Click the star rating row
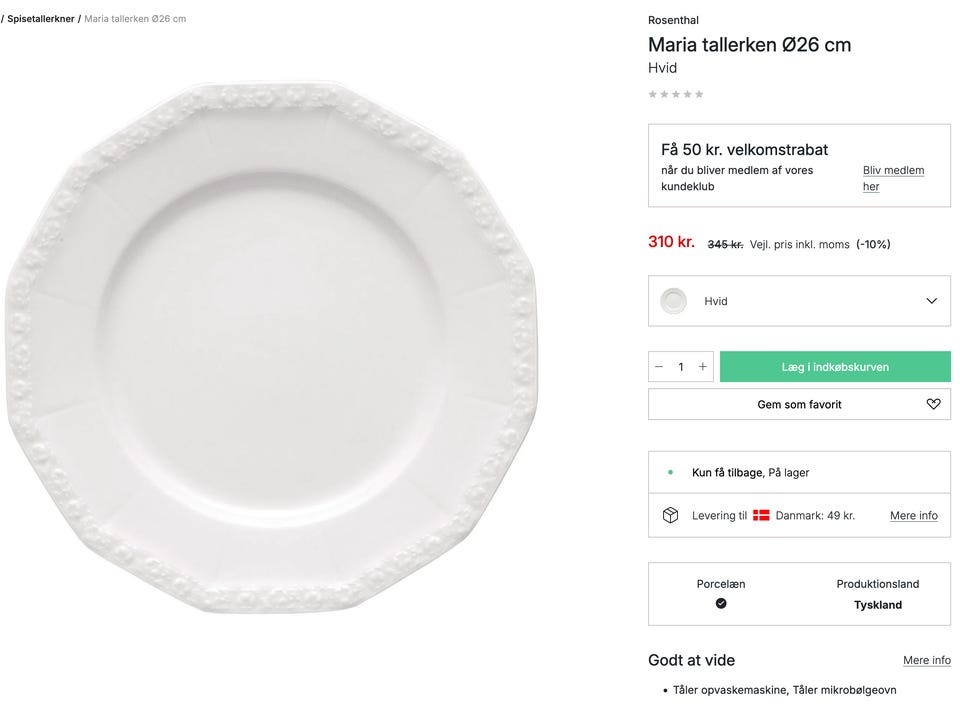The width and height of the screenshot is (960, 717). (x=676, y=94)
